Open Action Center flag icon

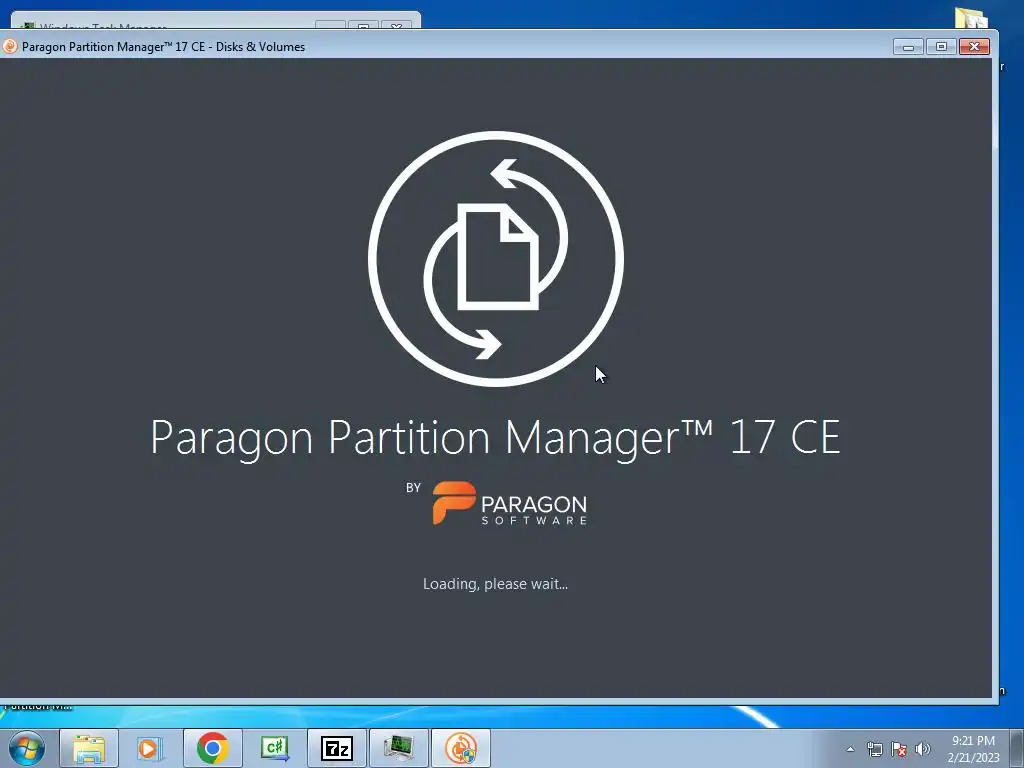click(x=899, y=749)
